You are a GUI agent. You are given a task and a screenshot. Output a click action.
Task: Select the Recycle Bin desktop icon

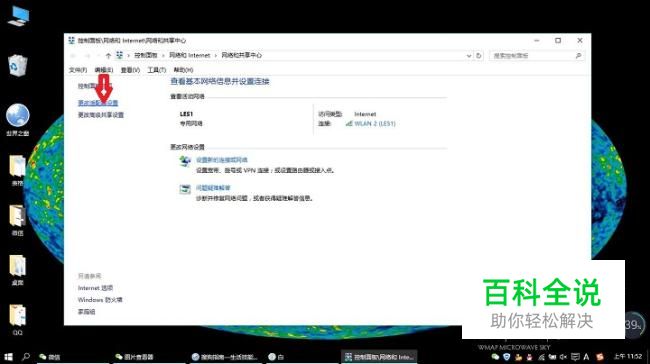pos(18,65)
